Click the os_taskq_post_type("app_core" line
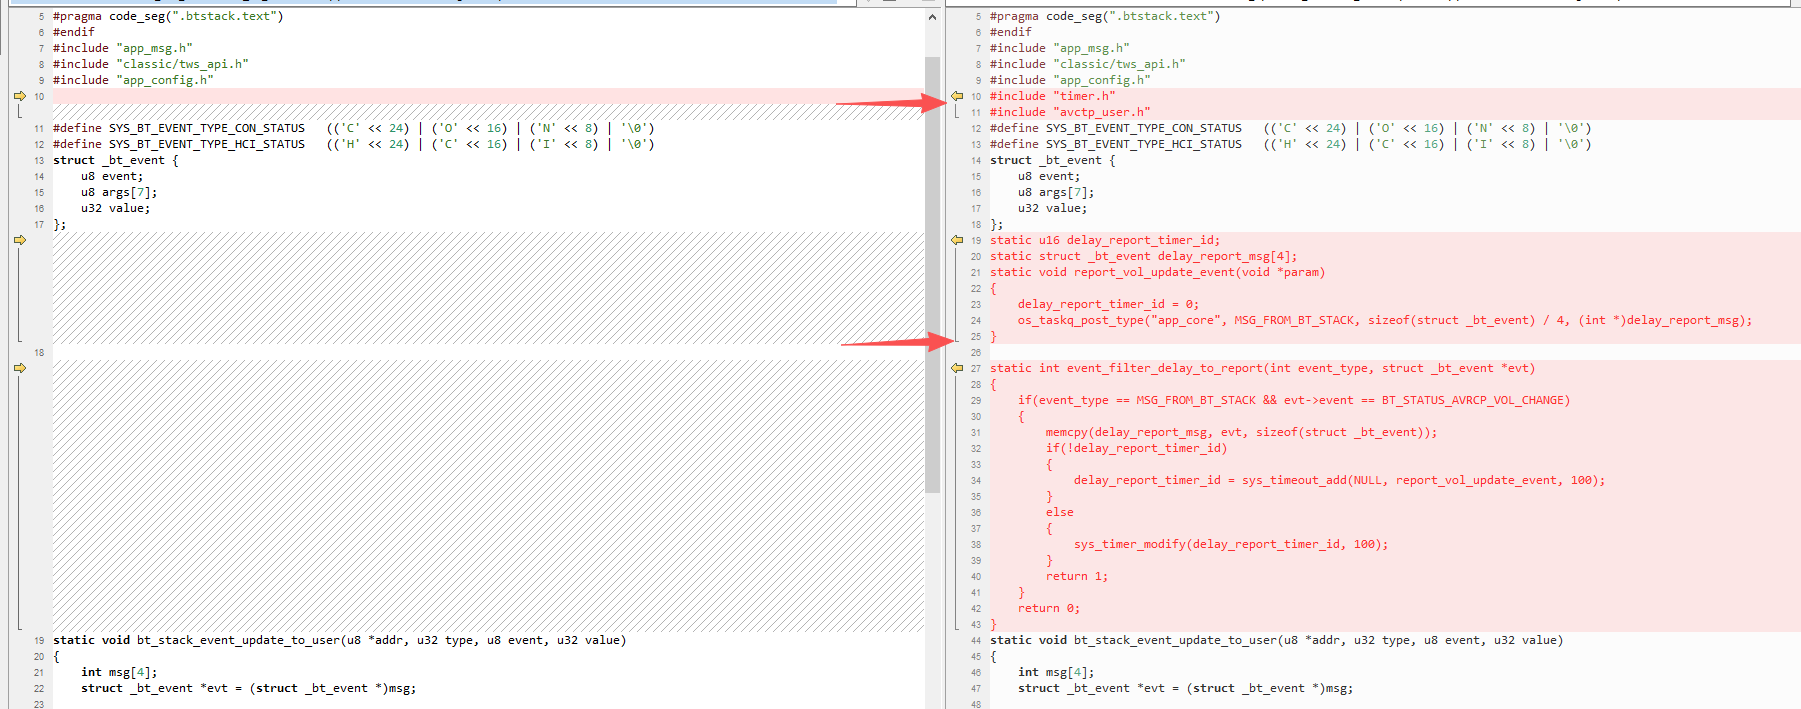Viewport: 1801px width, 709px height. pyautogui.click(x=1385, y=320)
